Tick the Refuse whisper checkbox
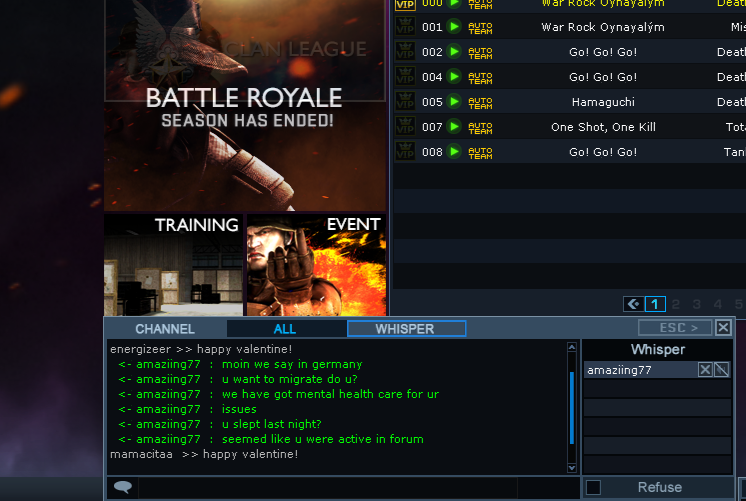This screenshot has width=746, height=501. tap(593, 487)
